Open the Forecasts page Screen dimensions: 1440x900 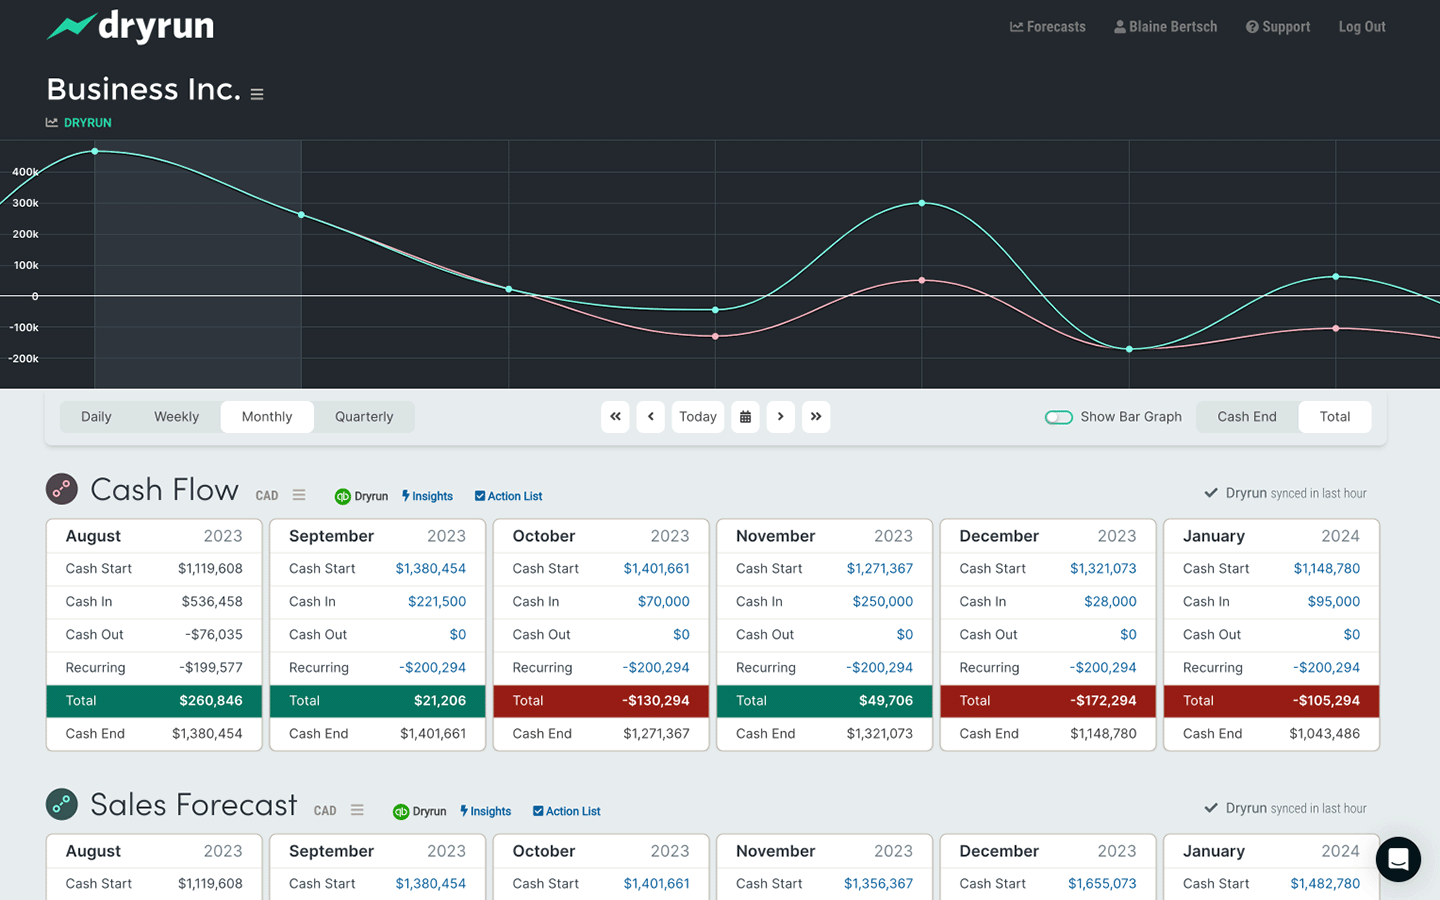(1048, 27)
